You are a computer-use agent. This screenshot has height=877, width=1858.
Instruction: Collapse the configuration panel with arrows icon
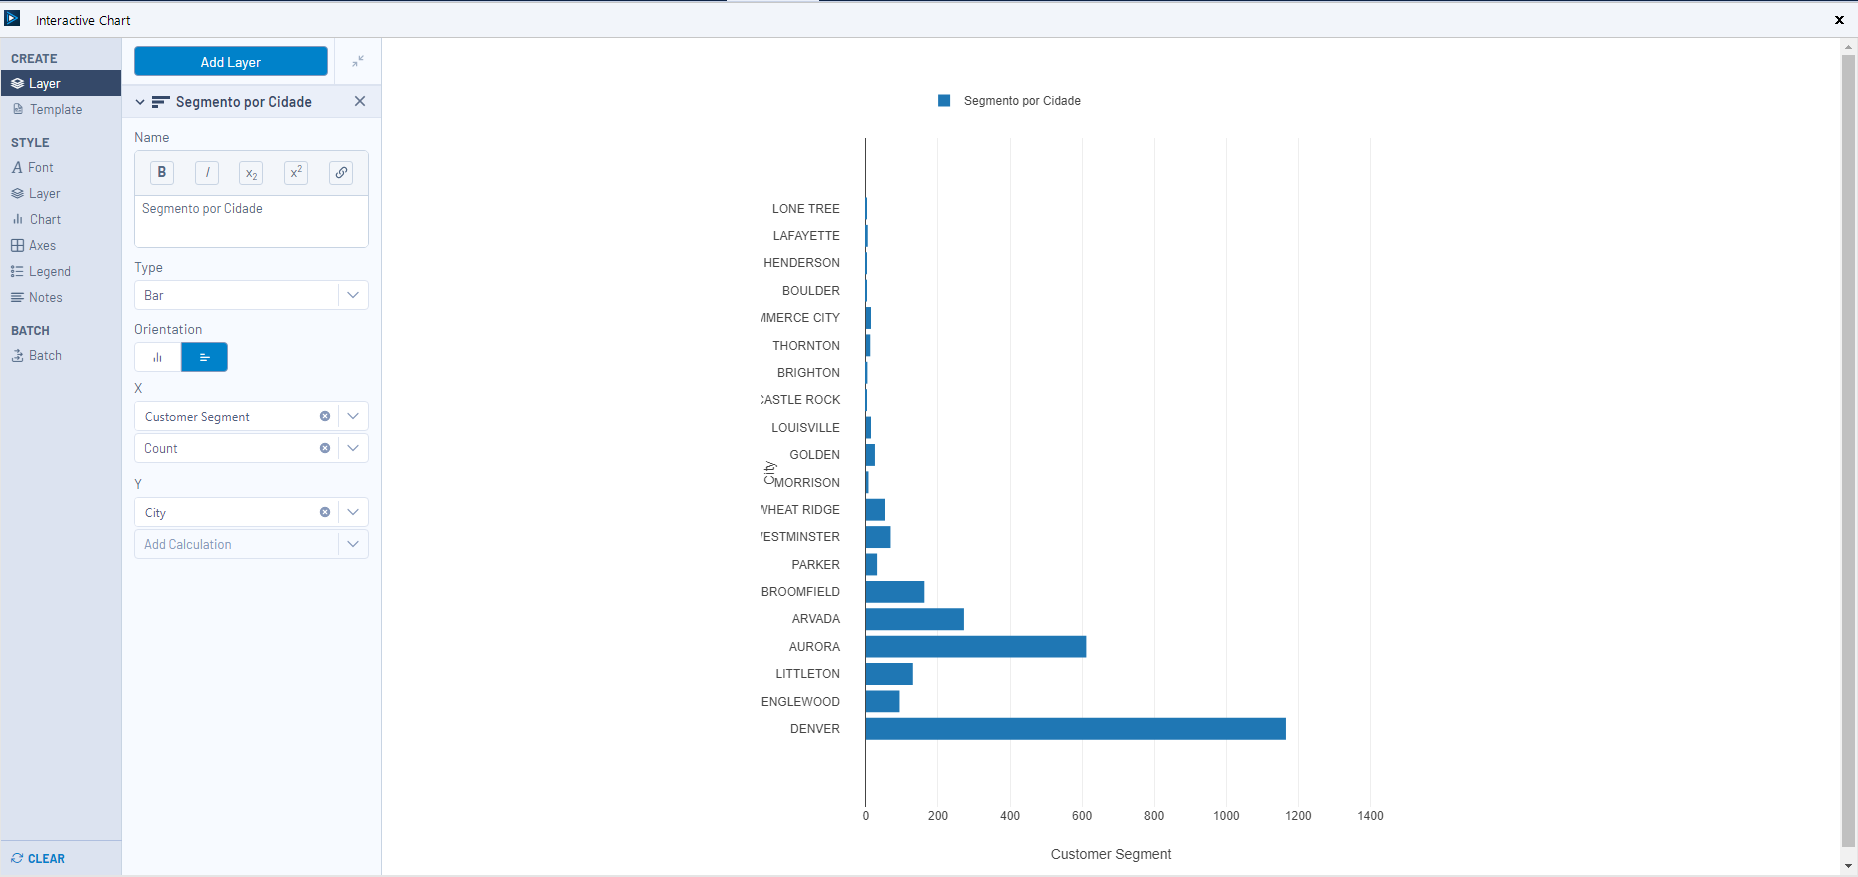coord(358,61)
